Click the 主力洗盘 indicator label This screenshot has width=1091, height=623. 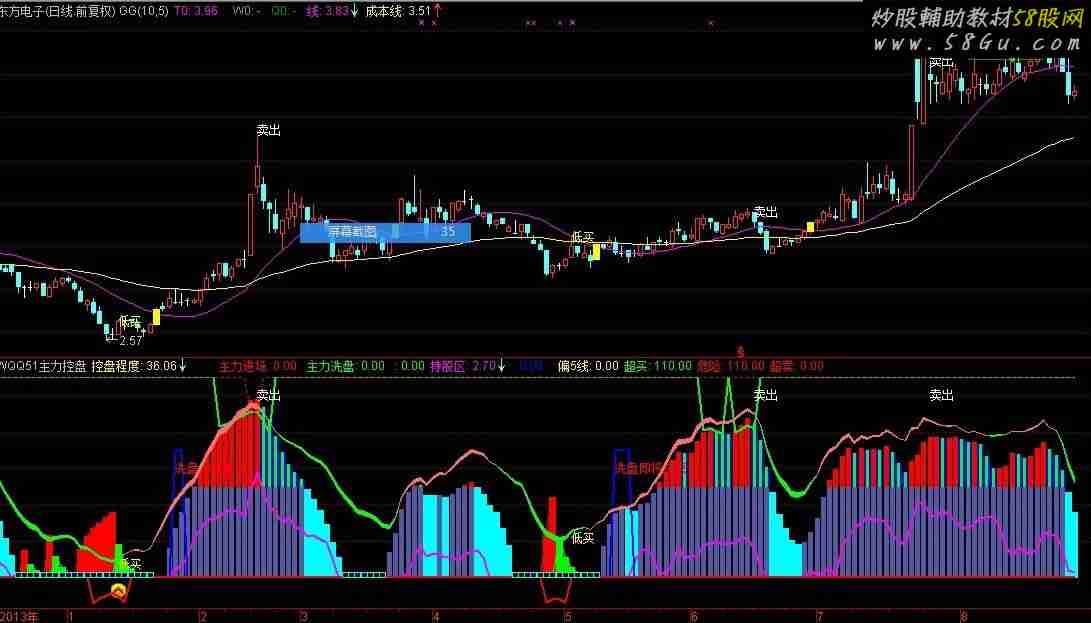click(331, 367)
